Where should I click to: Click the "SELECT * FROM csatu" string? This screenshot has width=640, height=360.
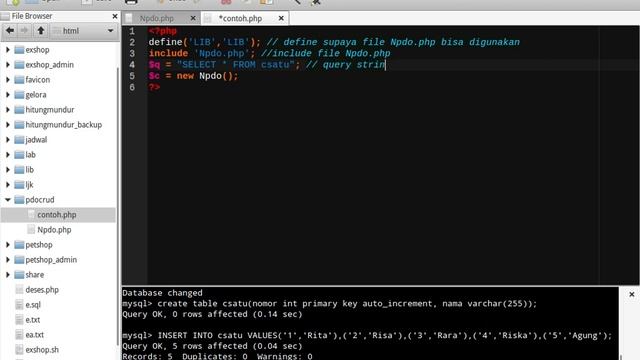point(236,65)
